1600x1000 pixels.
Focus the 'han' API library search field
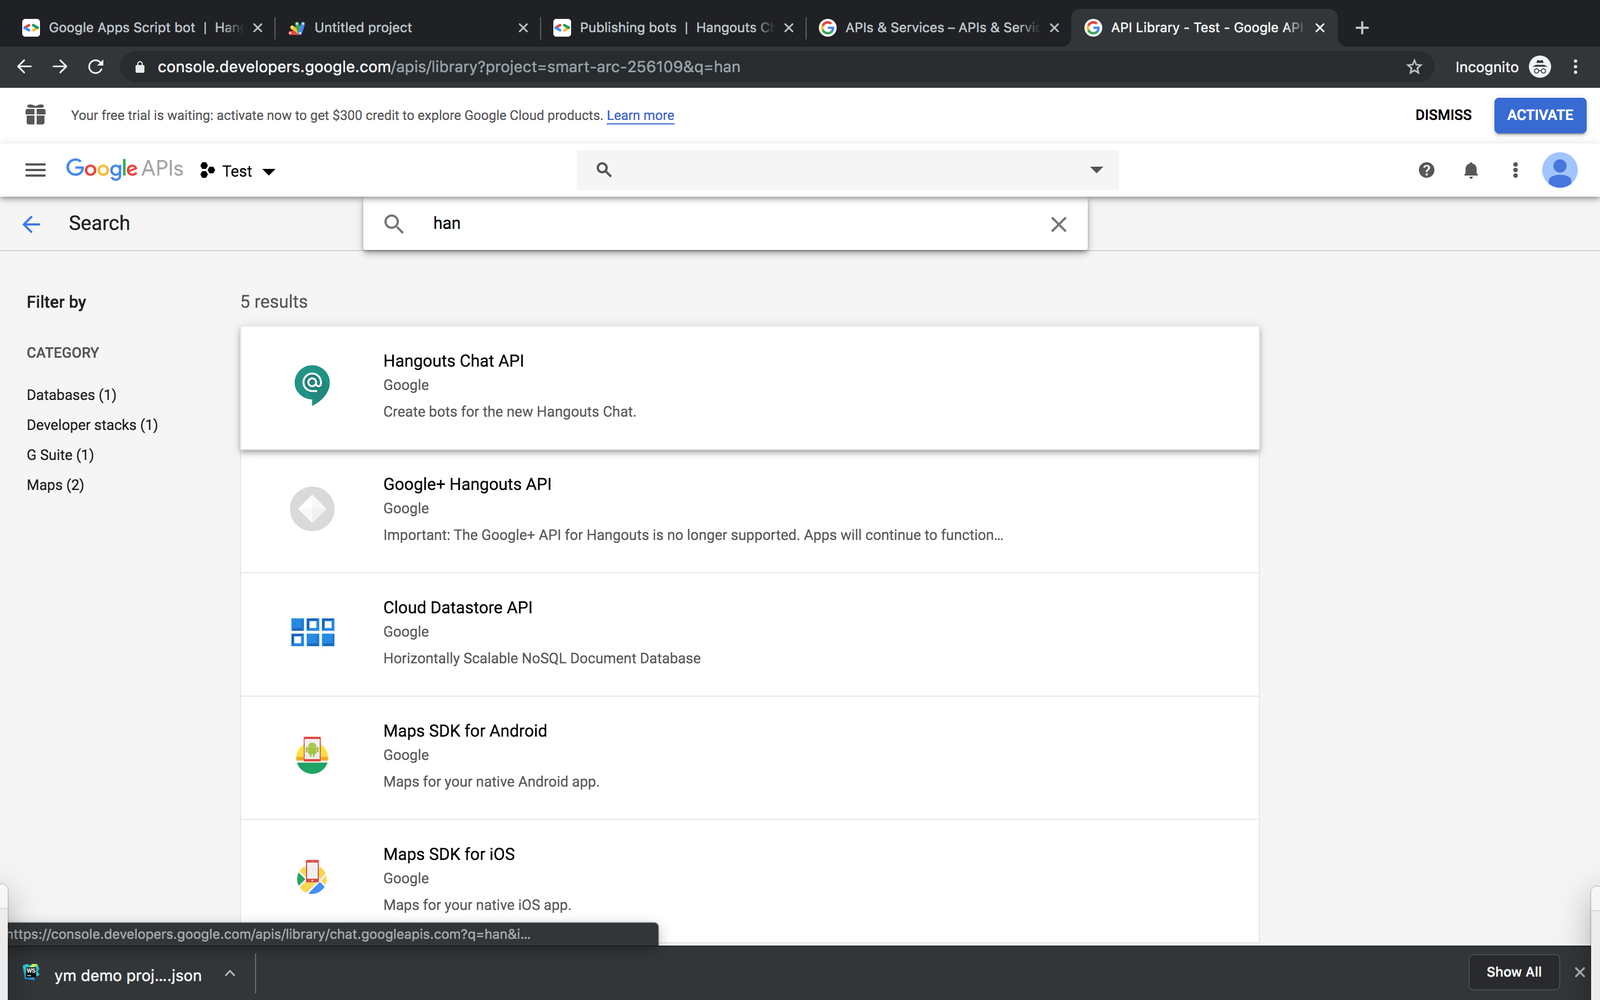(725, 224)
